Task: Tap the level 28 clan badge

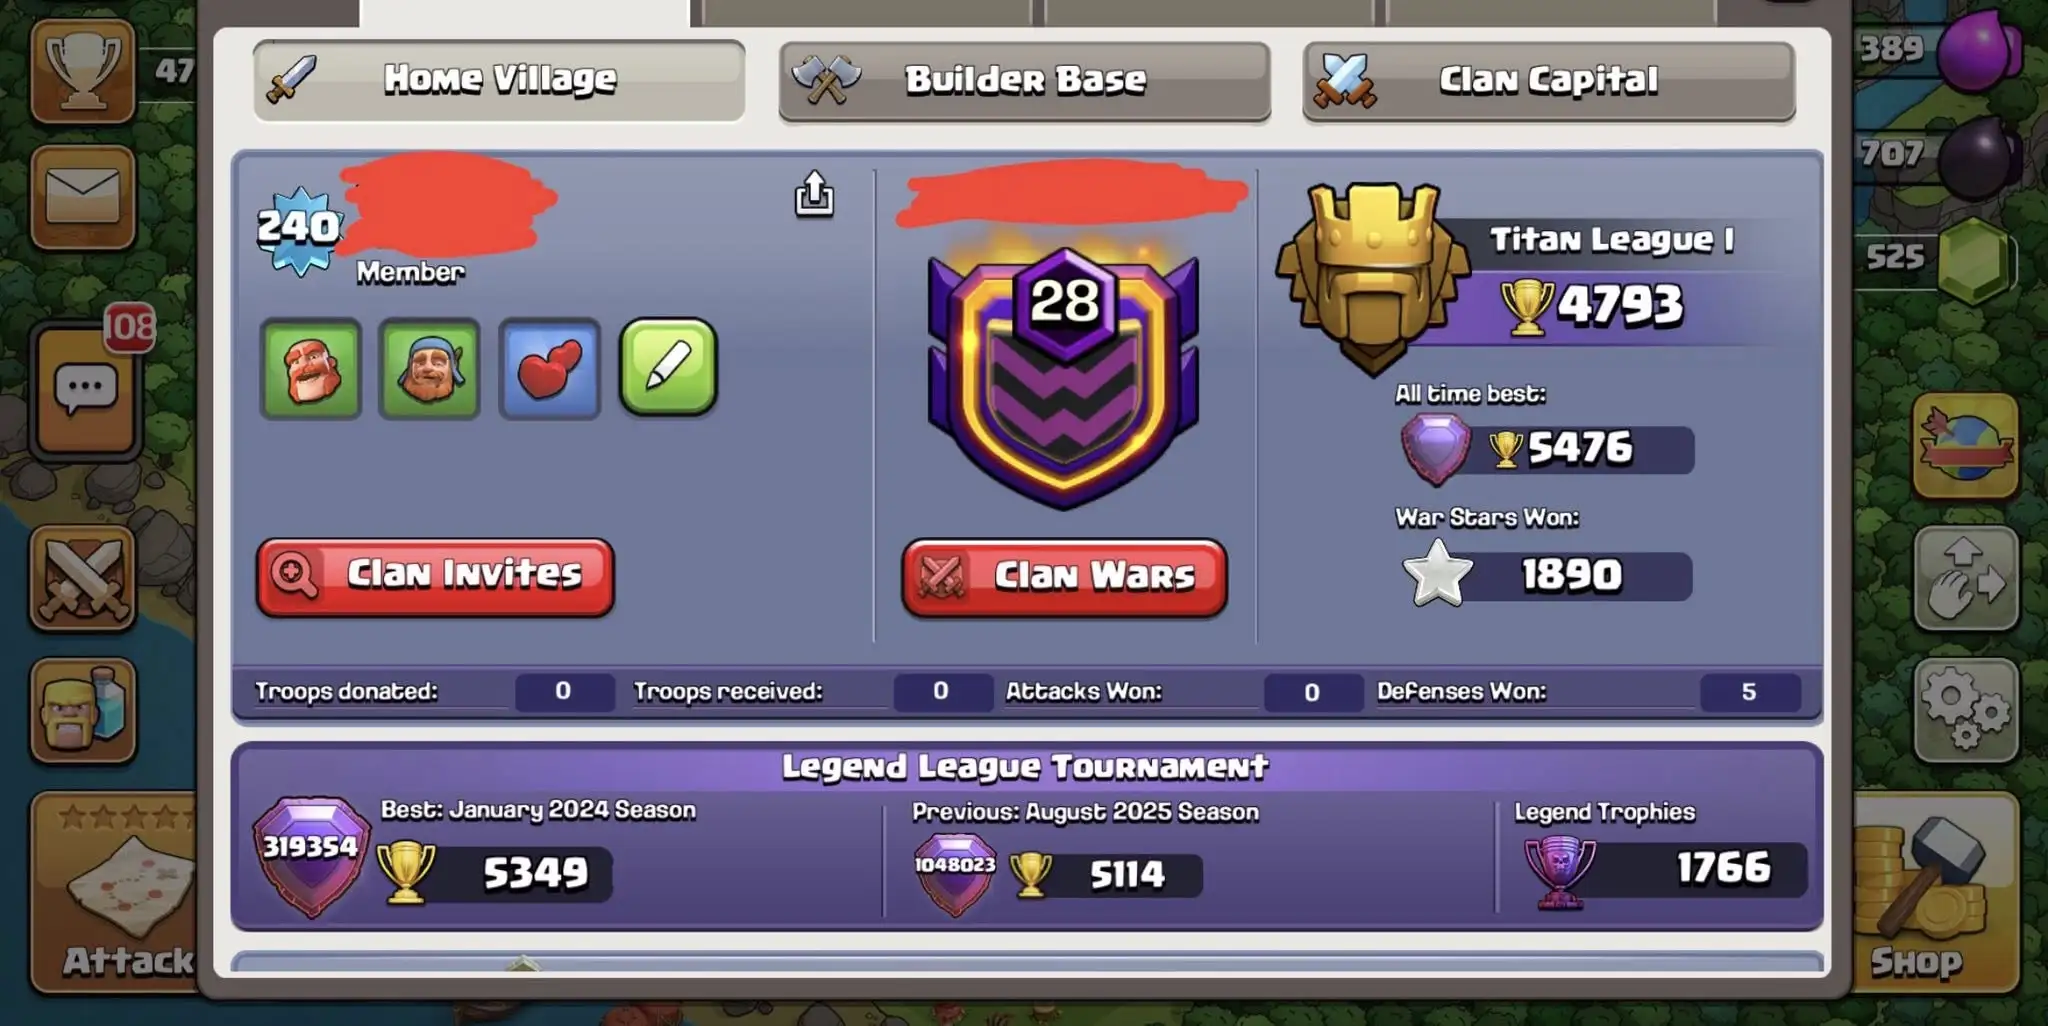Action: 1064,378
